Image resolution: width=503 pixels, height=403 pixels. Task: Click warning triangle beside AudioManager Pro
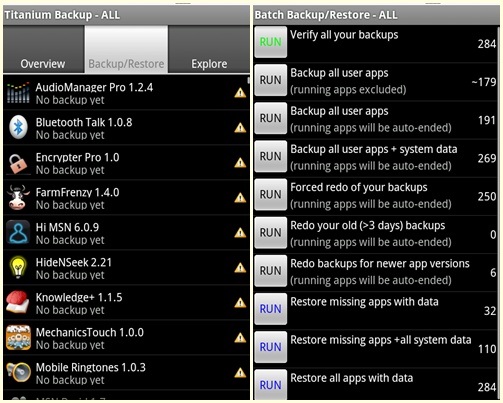pos(240,93)
